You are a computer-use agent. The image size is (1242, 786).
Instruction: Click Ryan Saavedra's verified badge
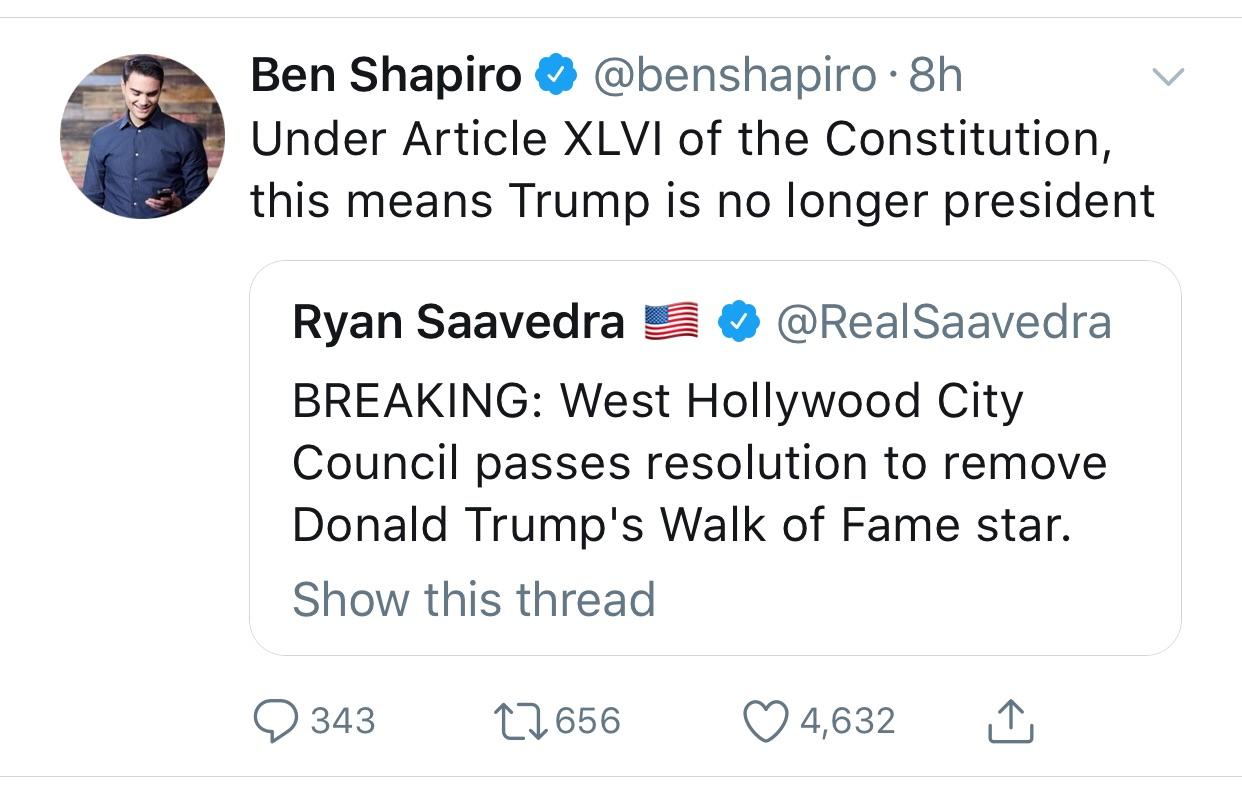(737, 323)
